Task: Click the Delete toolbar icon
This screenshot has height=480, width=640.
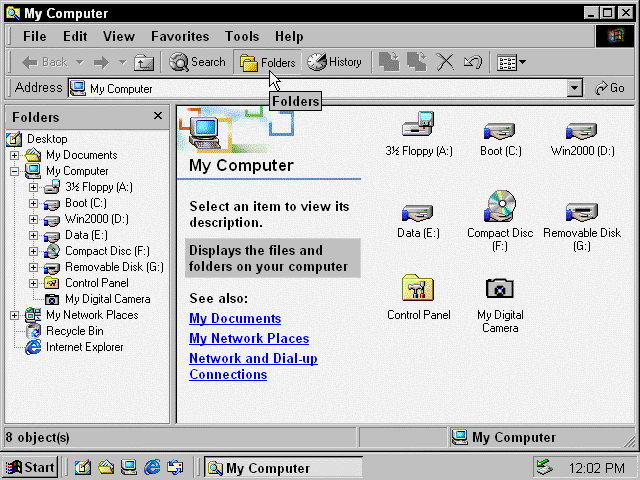Action: (x=445, y=62)
